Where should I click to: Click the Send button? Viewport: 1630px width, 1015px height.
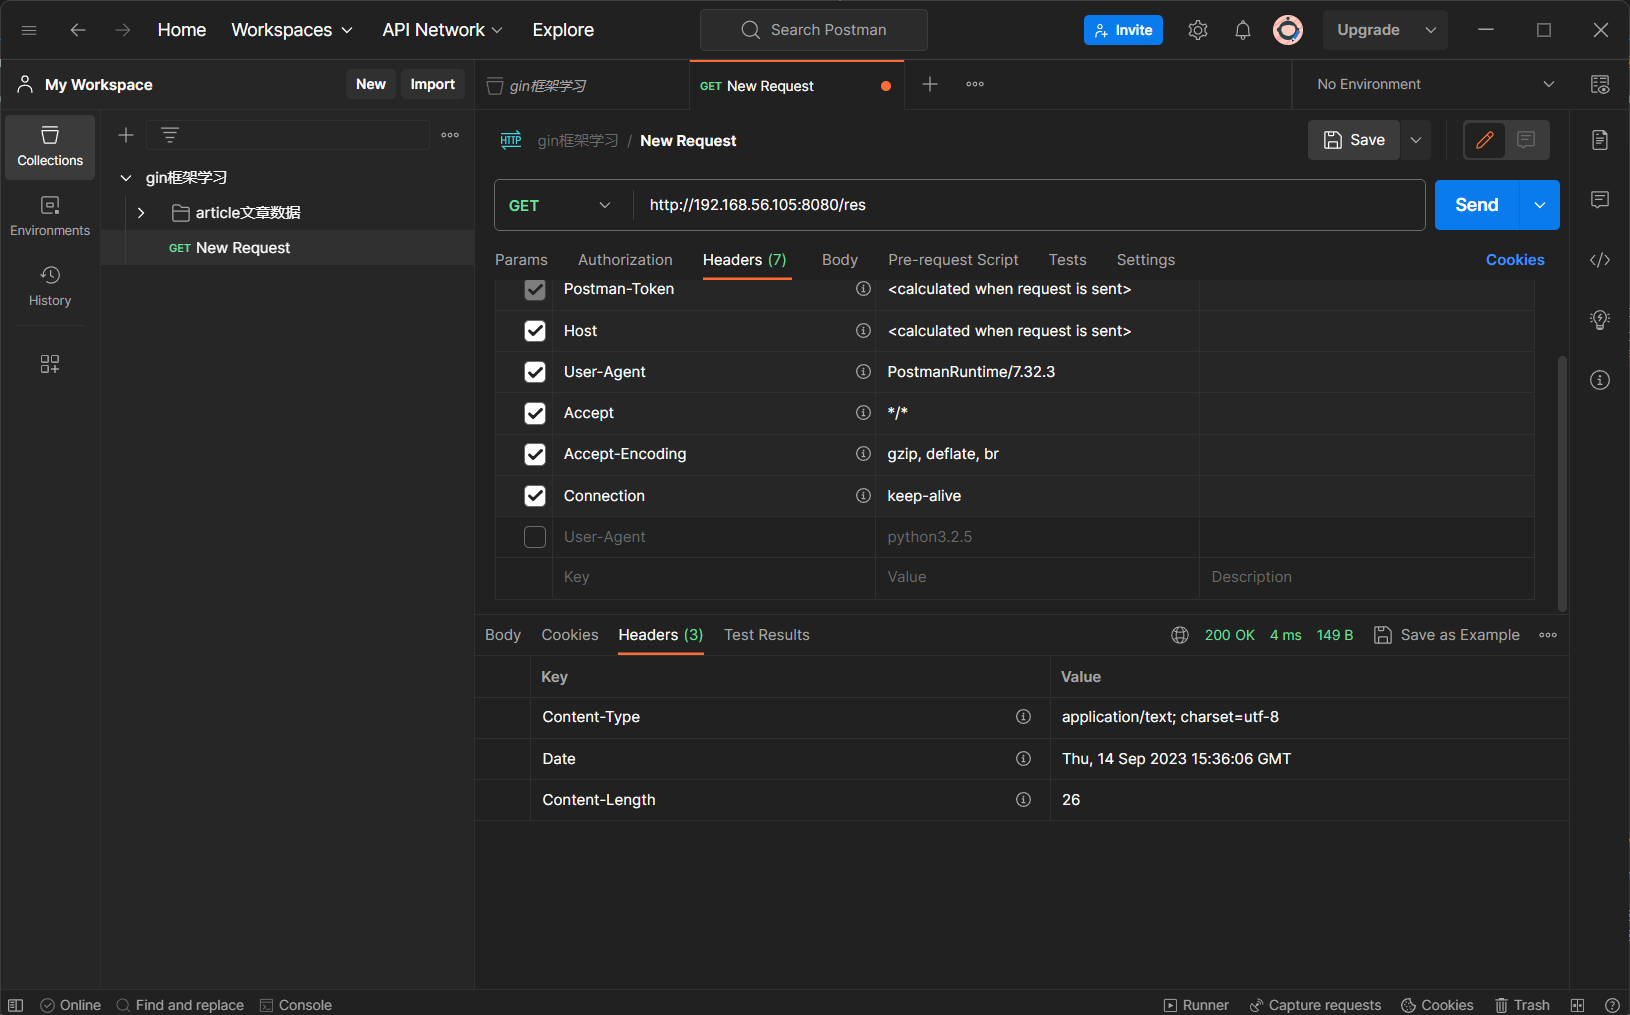pyautogui.click(x=1477, y=205)
